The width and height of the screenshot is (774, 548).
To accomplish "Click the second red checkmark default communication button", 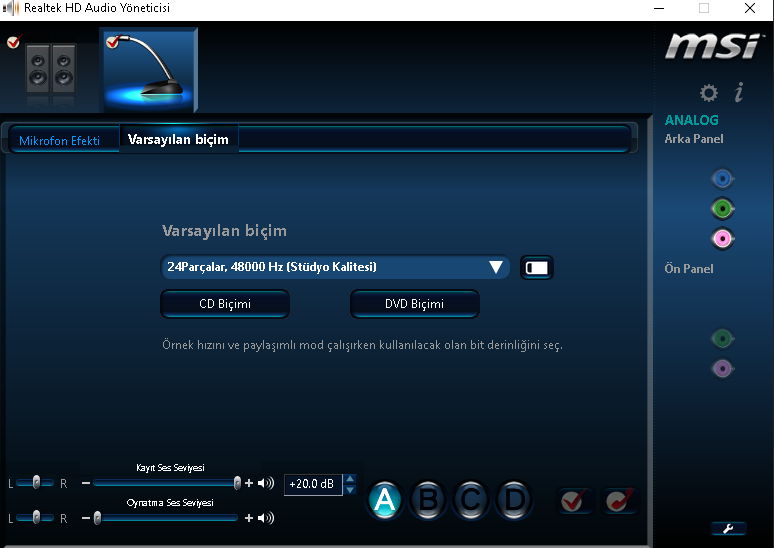I will tap(619, 501).
